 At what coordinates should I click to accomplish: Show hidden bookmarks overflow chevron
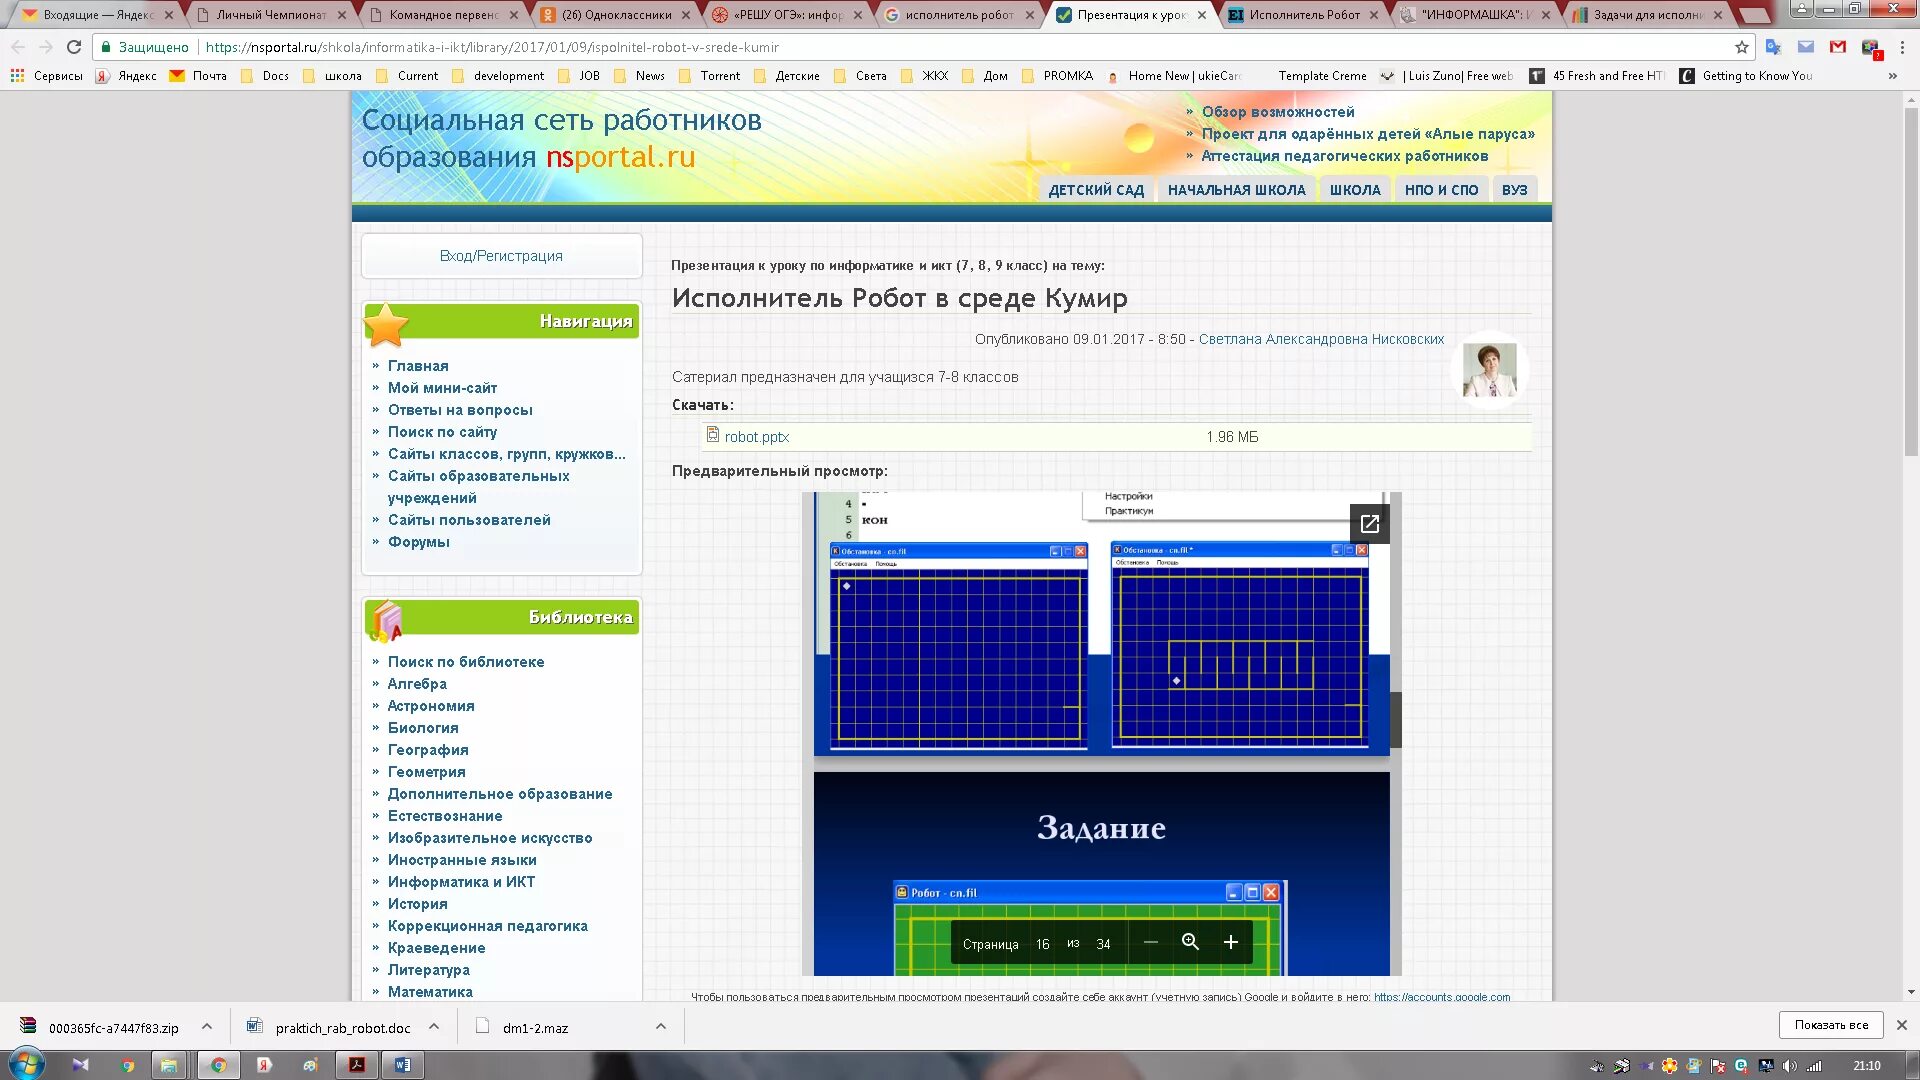[1892, 76]
